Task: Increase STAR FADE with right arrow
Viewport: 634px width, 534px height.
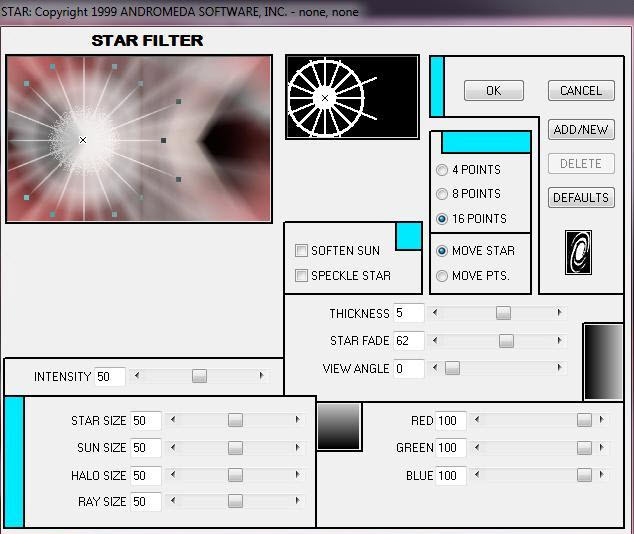Action: (560, 340)
